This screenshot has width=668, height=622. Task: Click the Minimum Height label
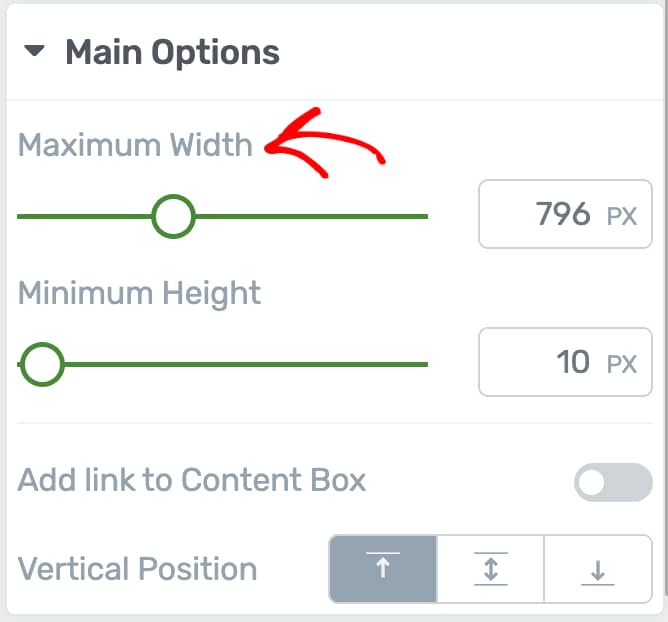click(139, 293)
